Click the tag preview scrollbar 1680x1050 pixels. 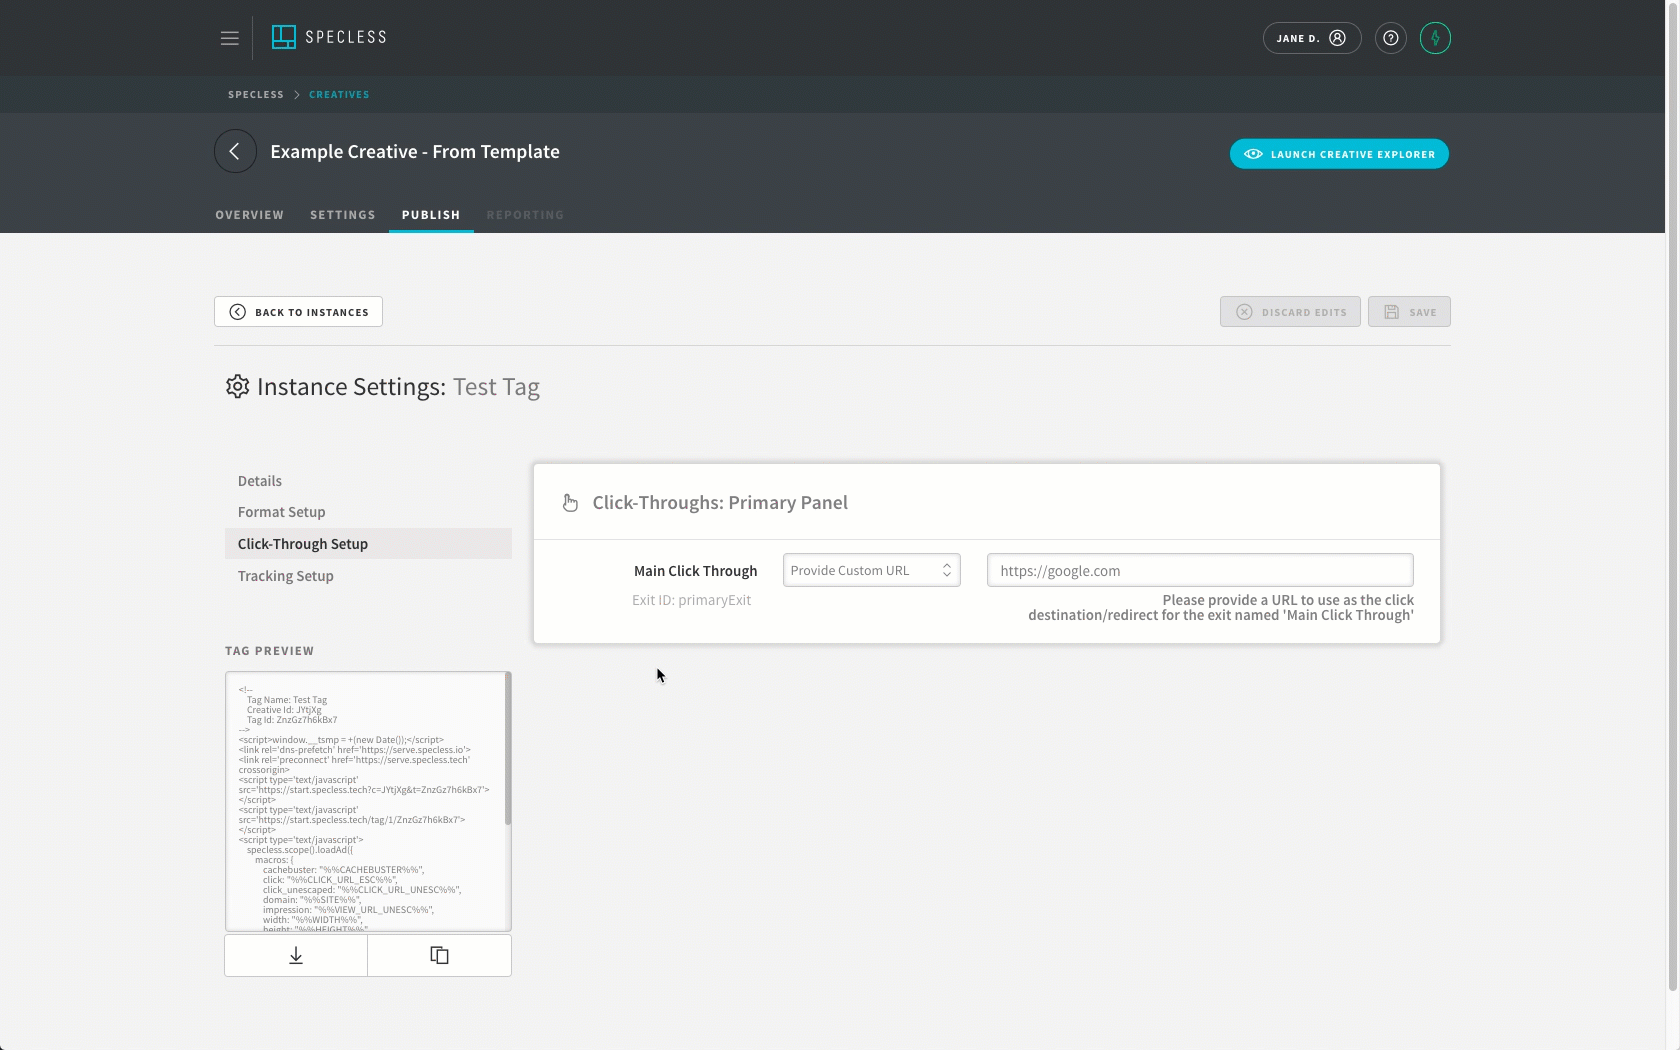[x=508, y=748]
